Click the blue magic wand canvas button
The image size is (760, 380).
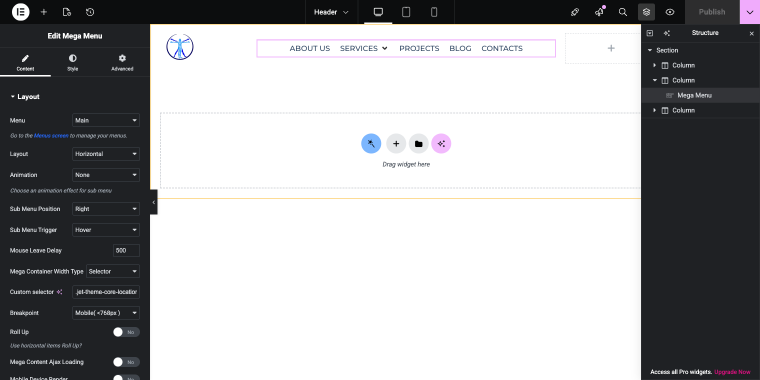371,143
